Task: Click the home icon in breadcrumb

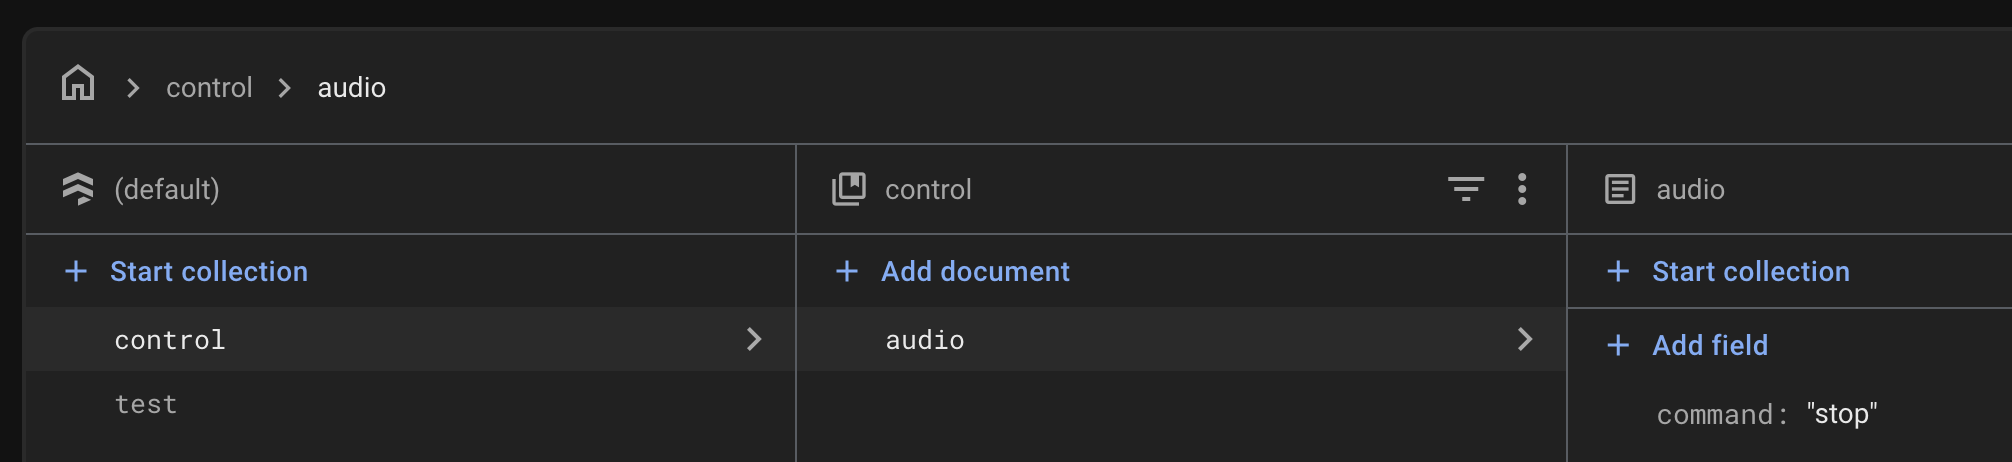Action: tap(78, 84)
